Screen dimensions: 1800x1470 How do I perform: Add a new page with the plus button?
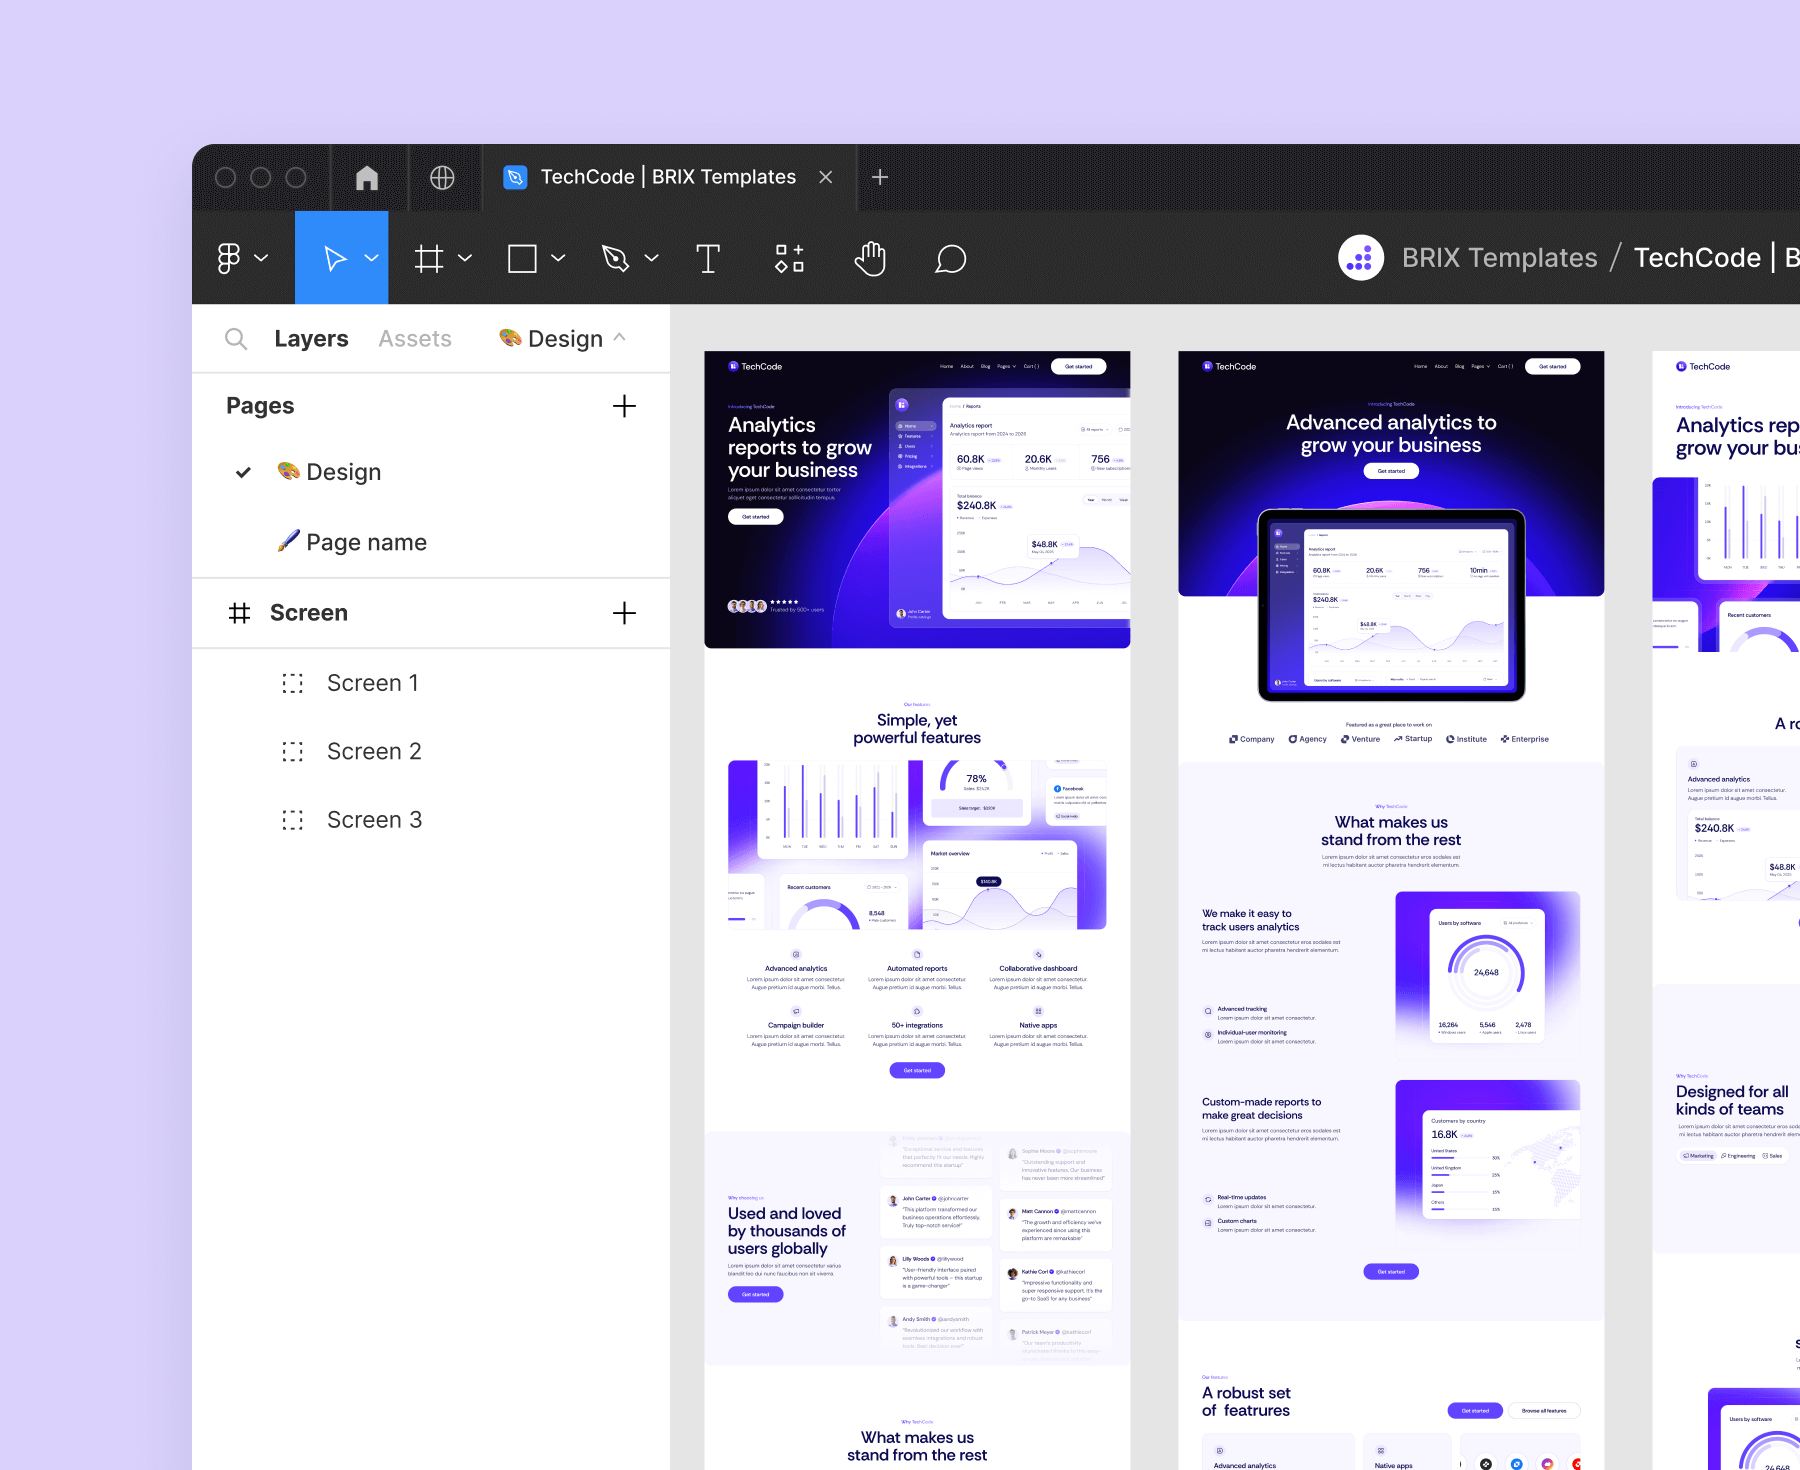coord(624,406)
